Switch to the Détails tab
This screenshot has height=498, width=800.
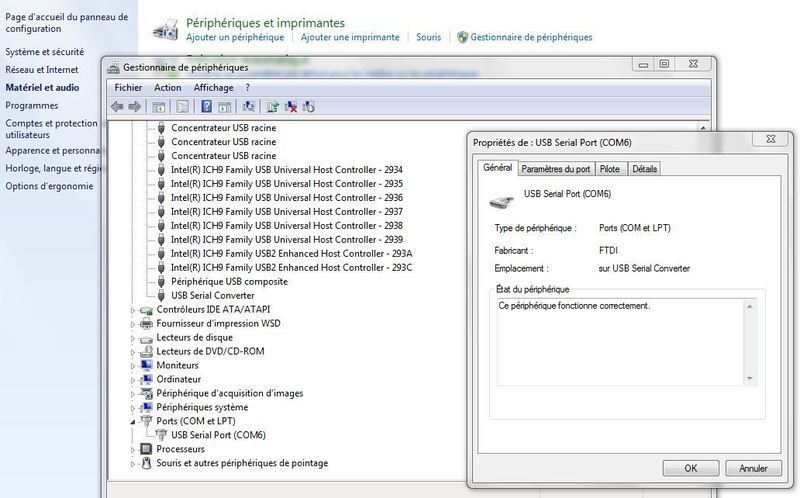point(644,169)
